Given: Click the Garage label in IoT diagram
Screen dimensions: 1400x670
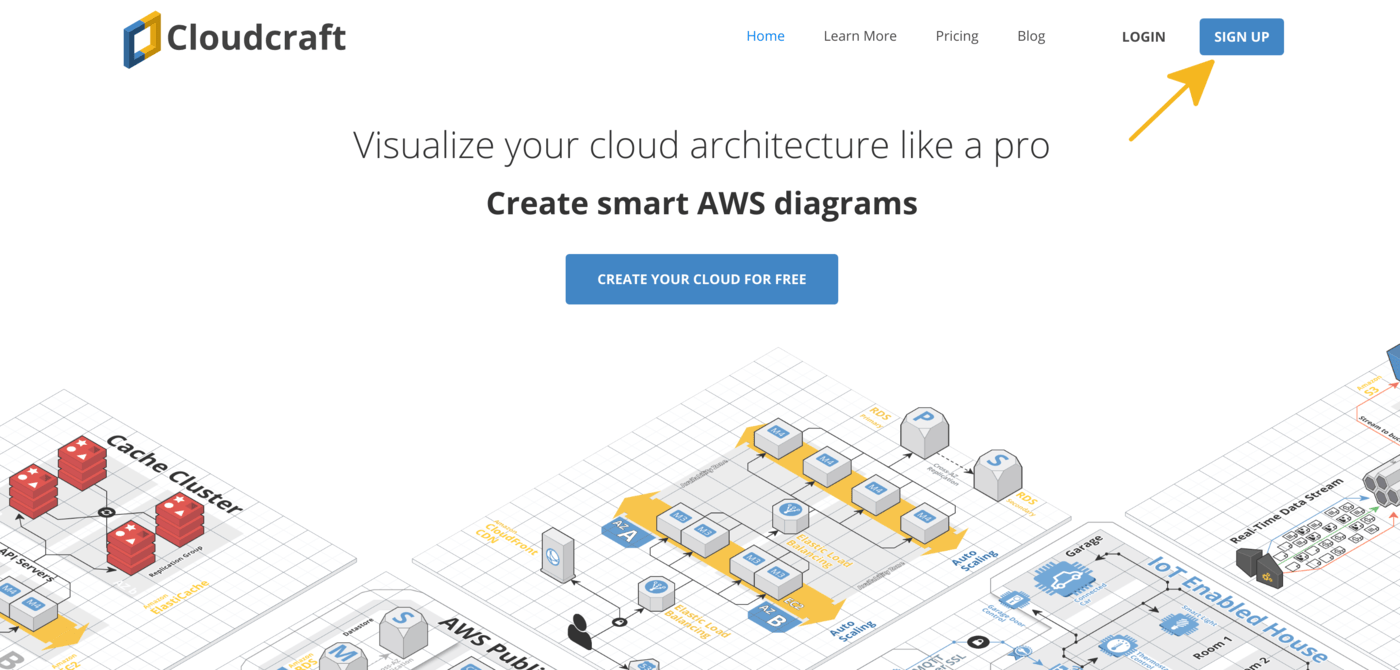Looking at the screenshot, I should (1085, 544).
